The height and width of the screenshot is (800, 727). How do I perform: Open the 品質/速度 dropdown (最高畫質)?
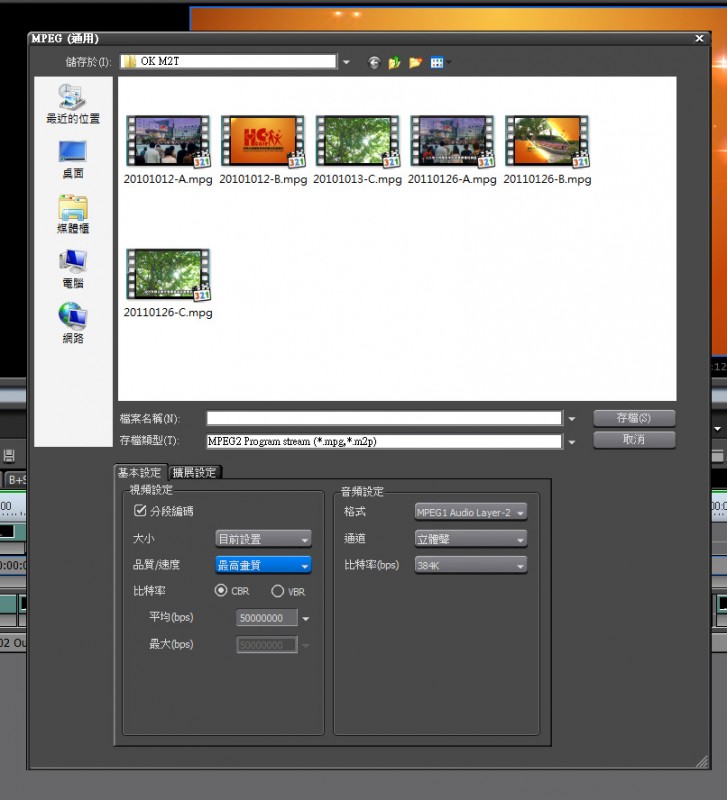(263, 565)
